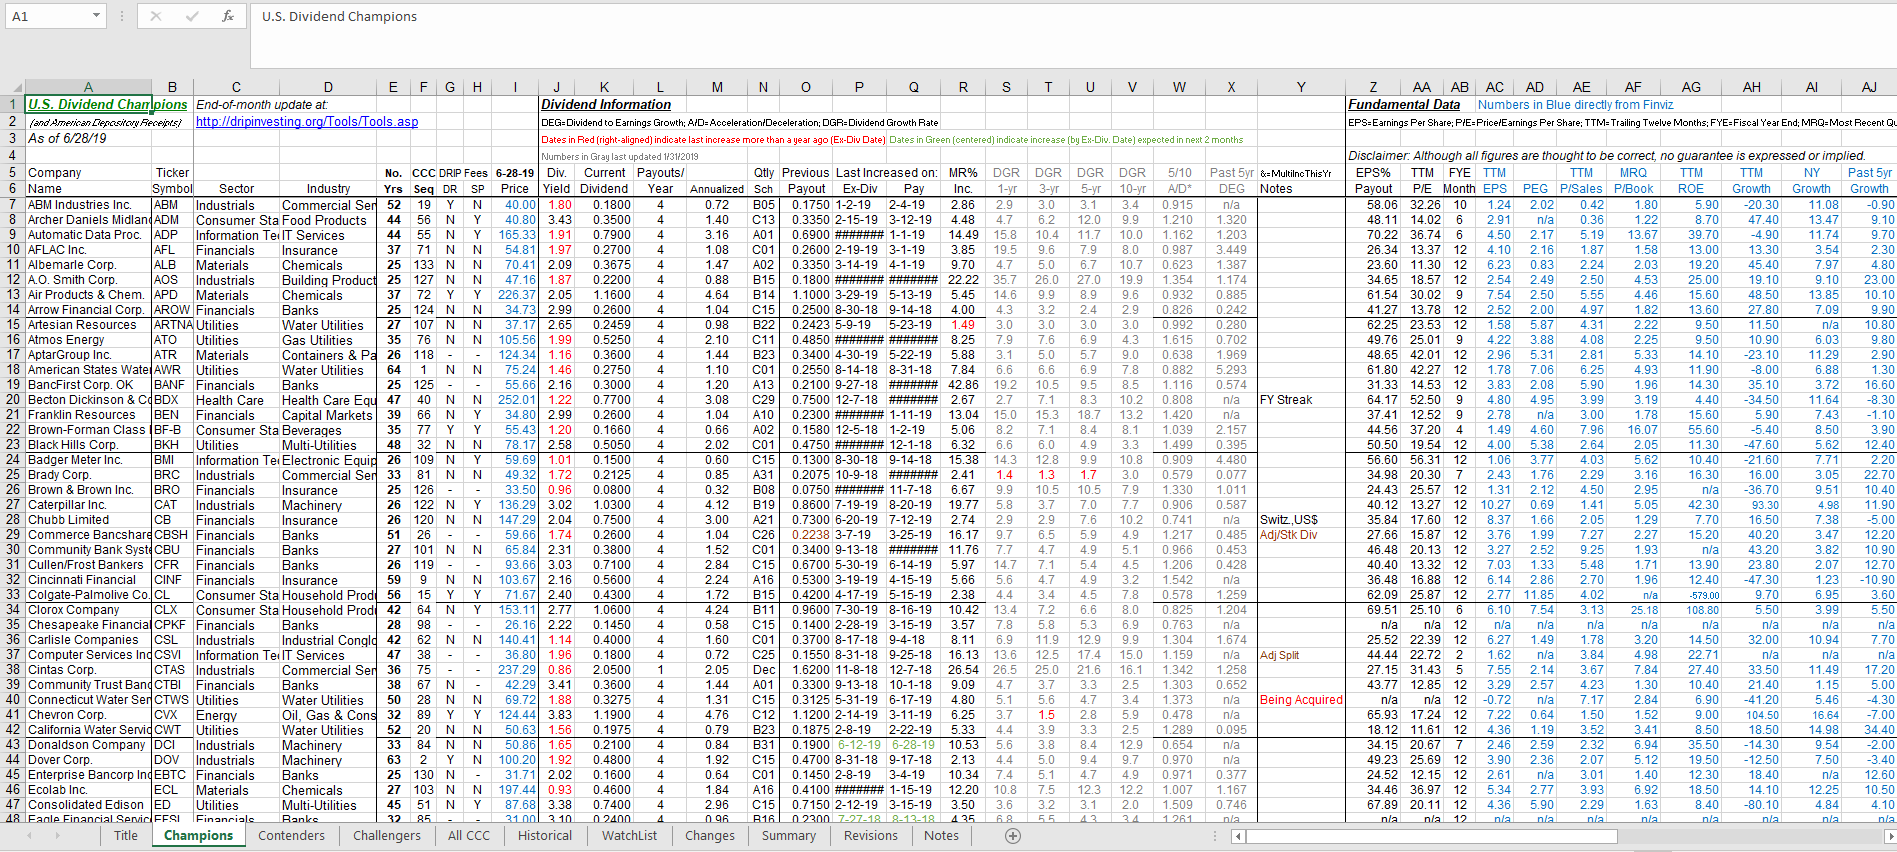1897x852 pixels.
Task: Select the 'Caterpillar Inc.' cell
Action: [x=88, y=505]
